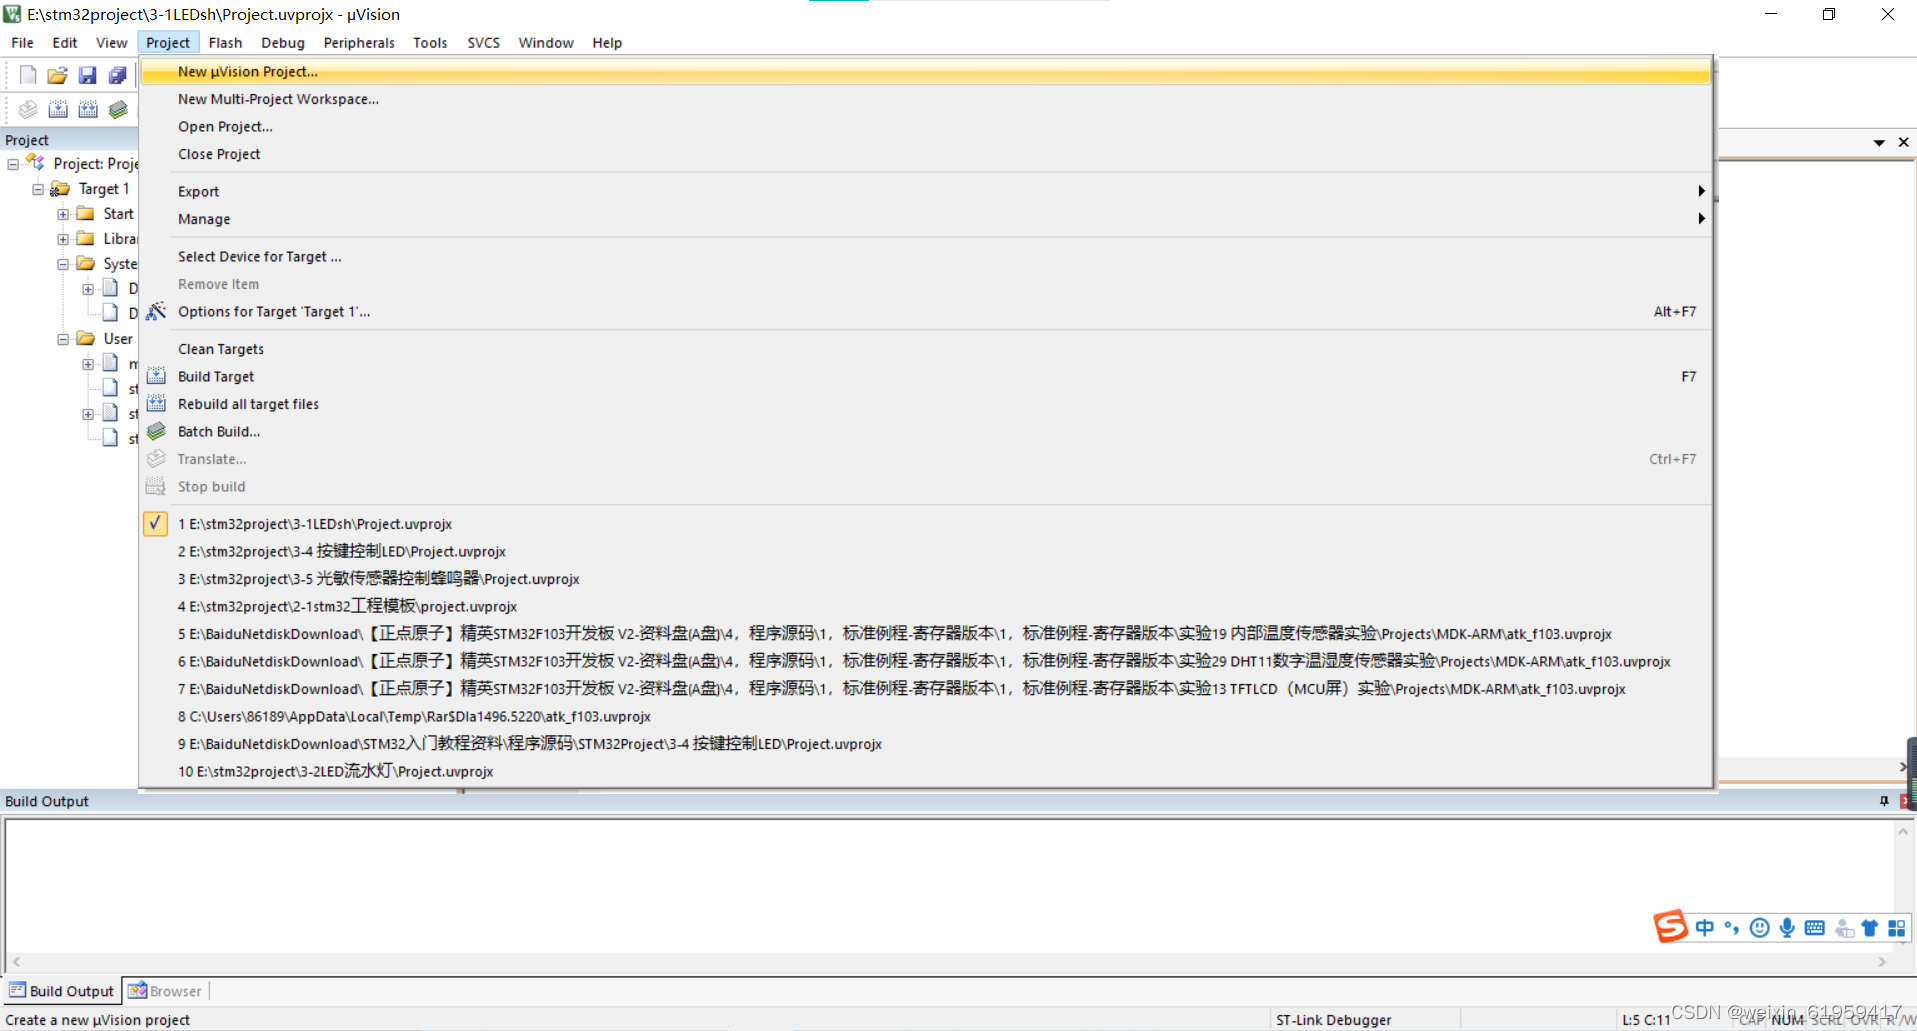Collapse the Project root tree node
1917x1031 pixels.
(x=13, y=164)
